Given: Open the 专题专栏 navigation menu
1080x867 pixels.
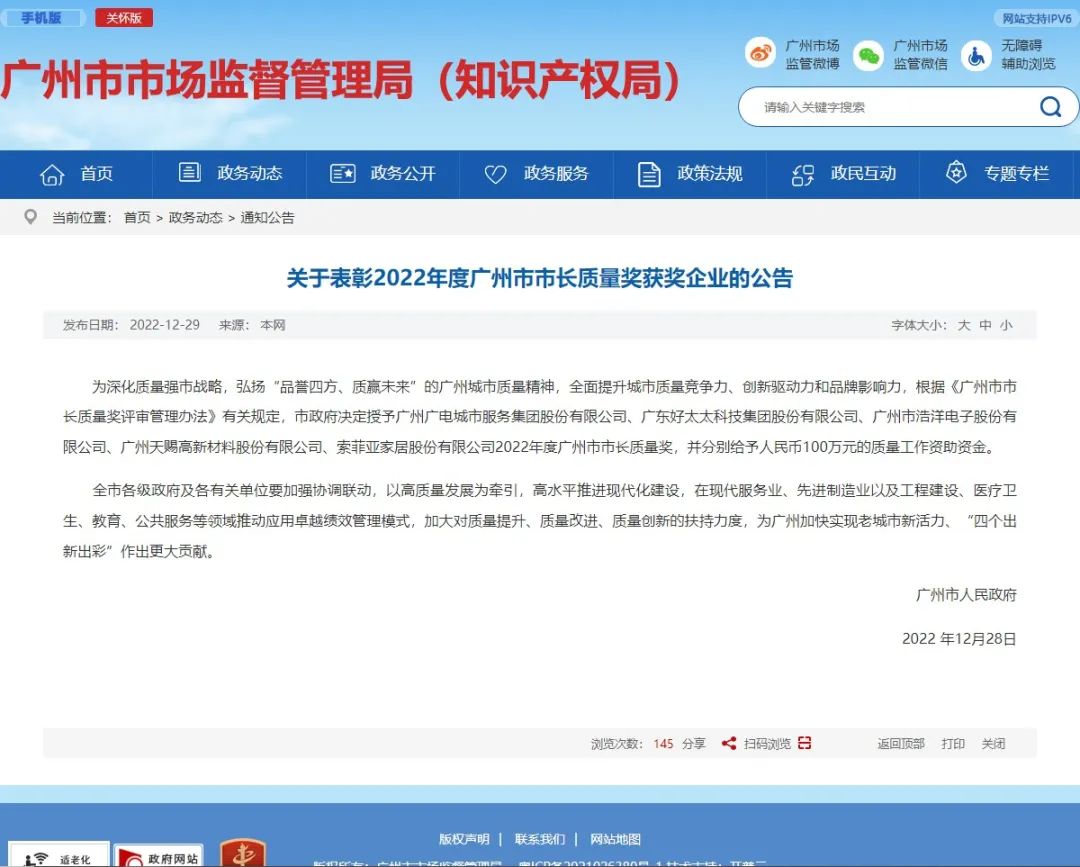Looking at the screenshot, I should (997, 174).
